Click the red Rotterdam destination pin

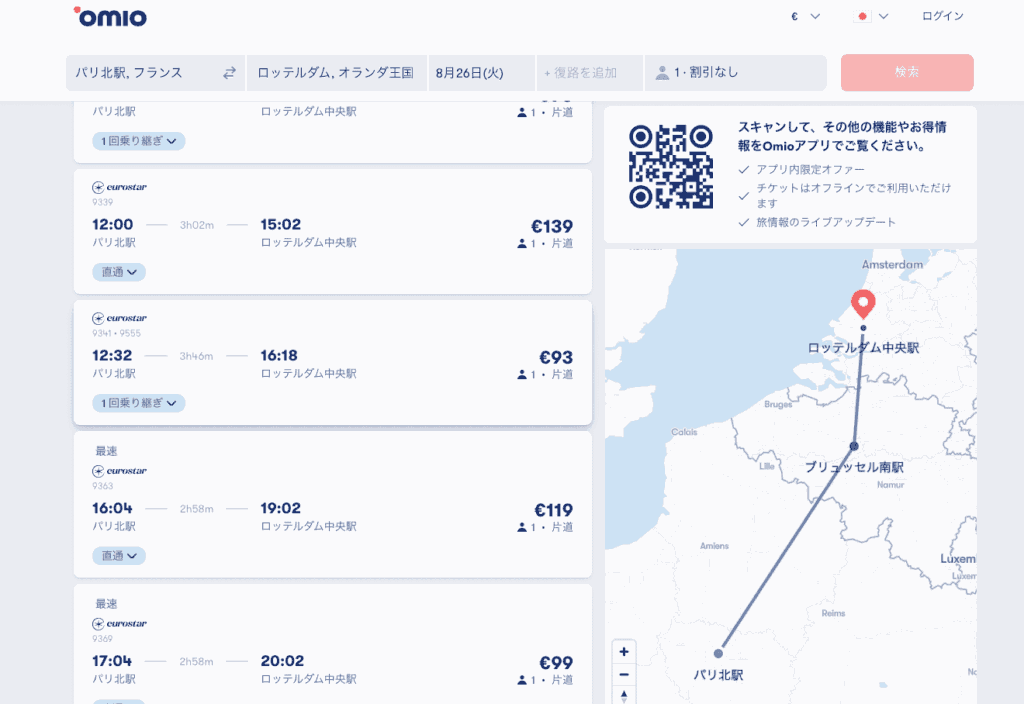pos(863,304)
